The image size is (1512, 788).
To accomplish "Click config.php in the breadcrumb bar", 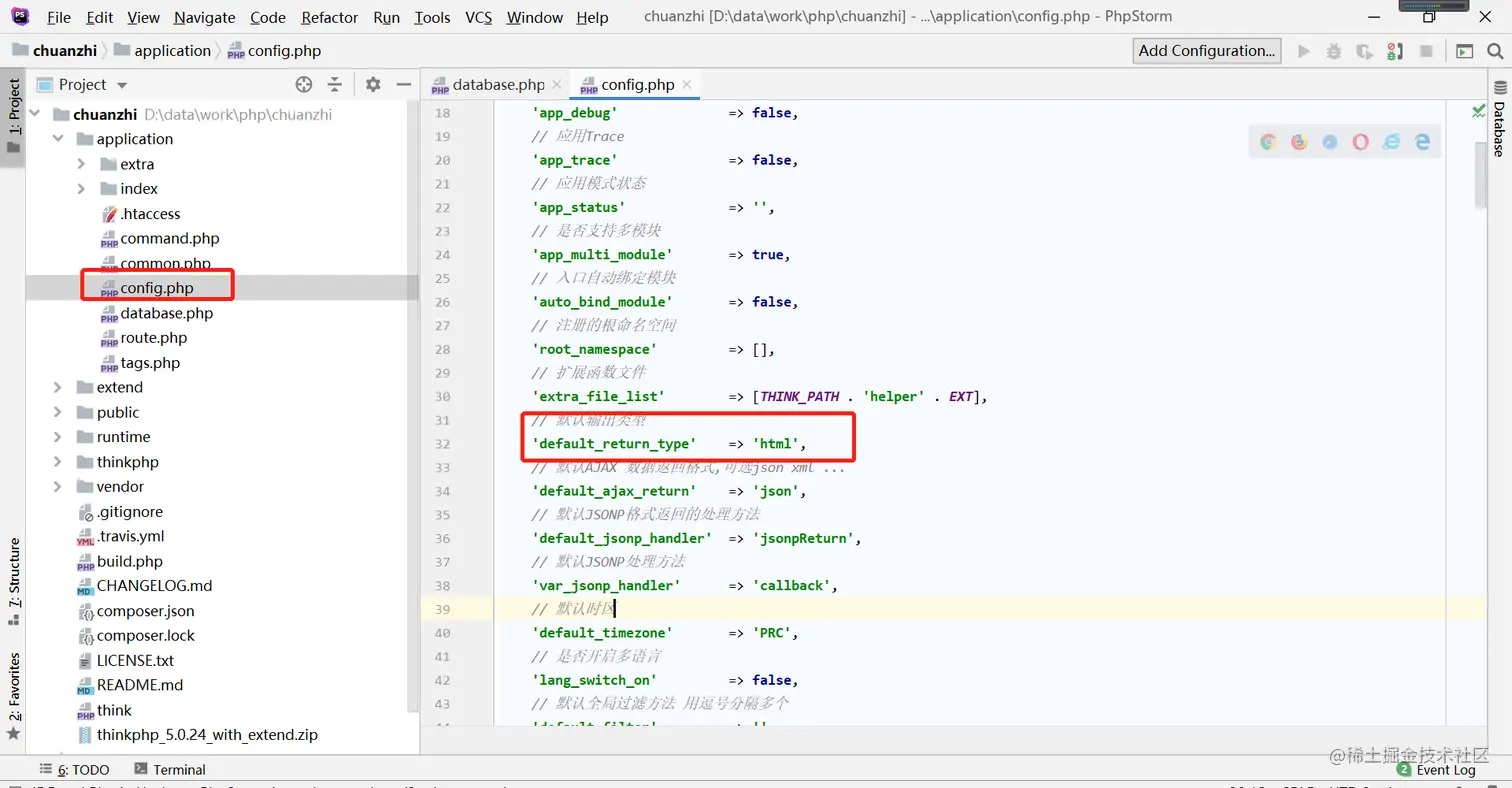I will [274, 51].
